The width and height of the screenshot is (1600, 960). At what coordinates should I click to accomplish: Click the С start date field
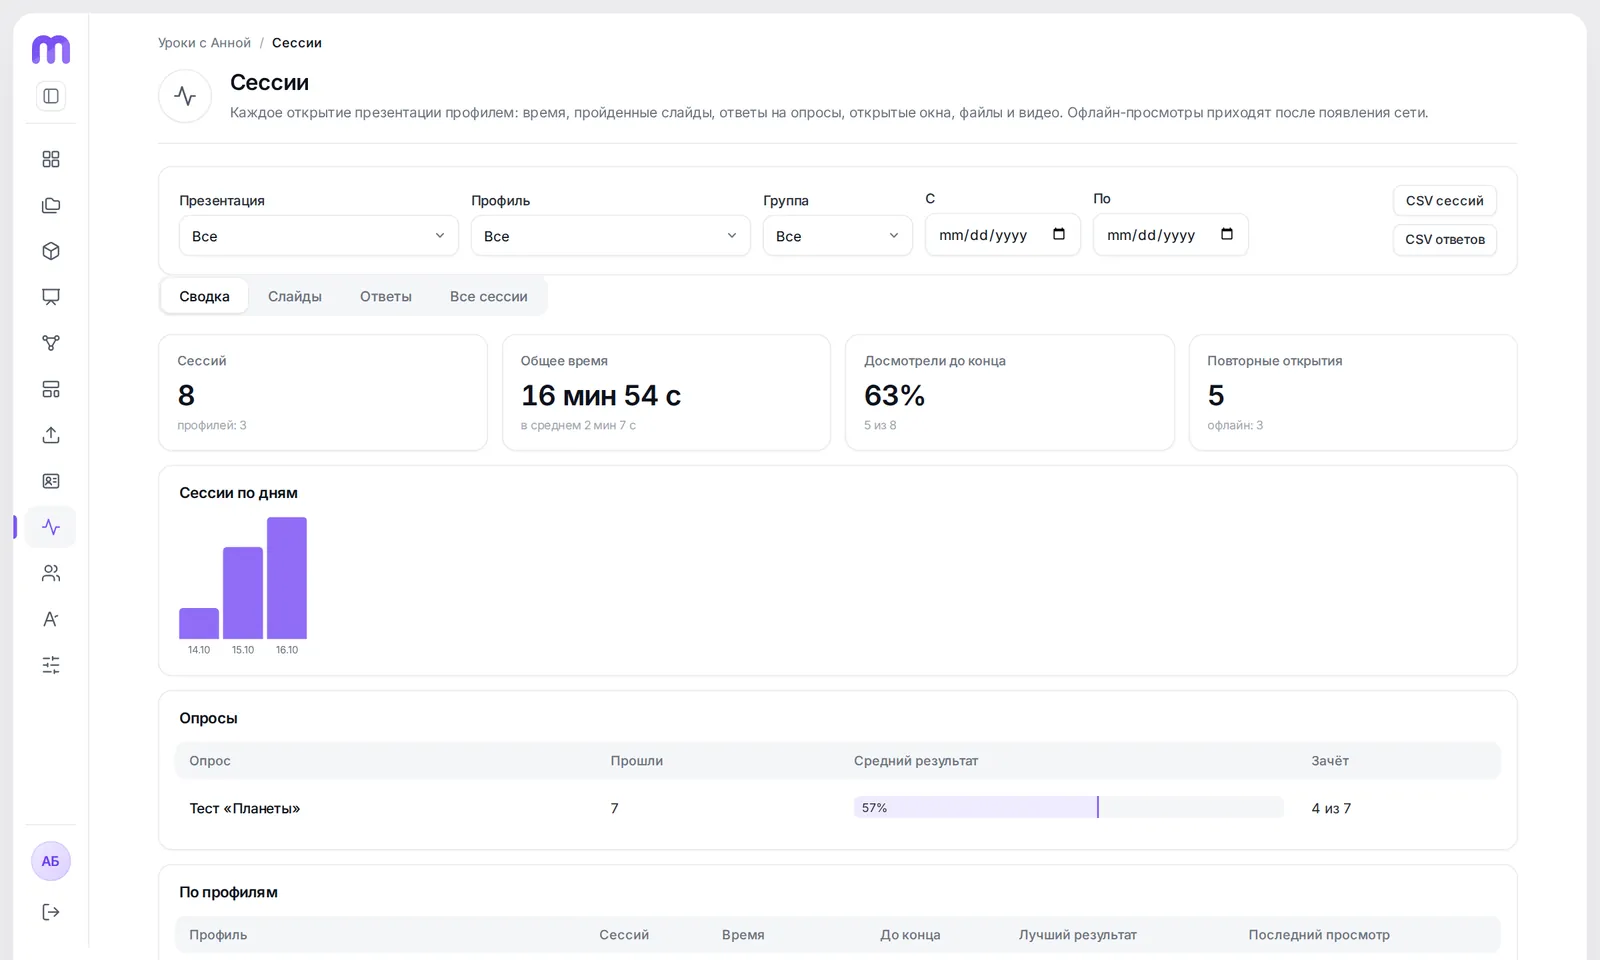coord(1003,235)
